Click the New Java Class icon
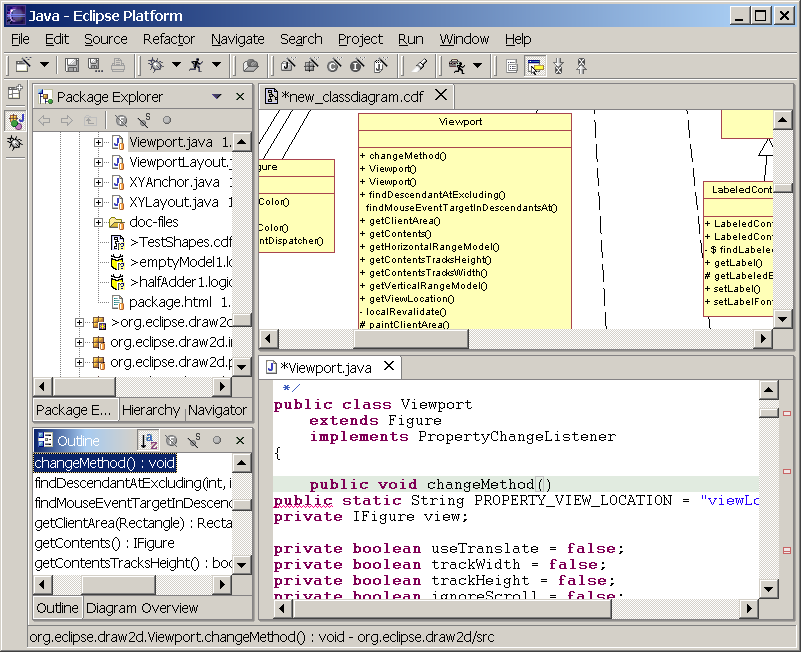The width and height of the screenshot is (801, 652). (x=334, y=65)
